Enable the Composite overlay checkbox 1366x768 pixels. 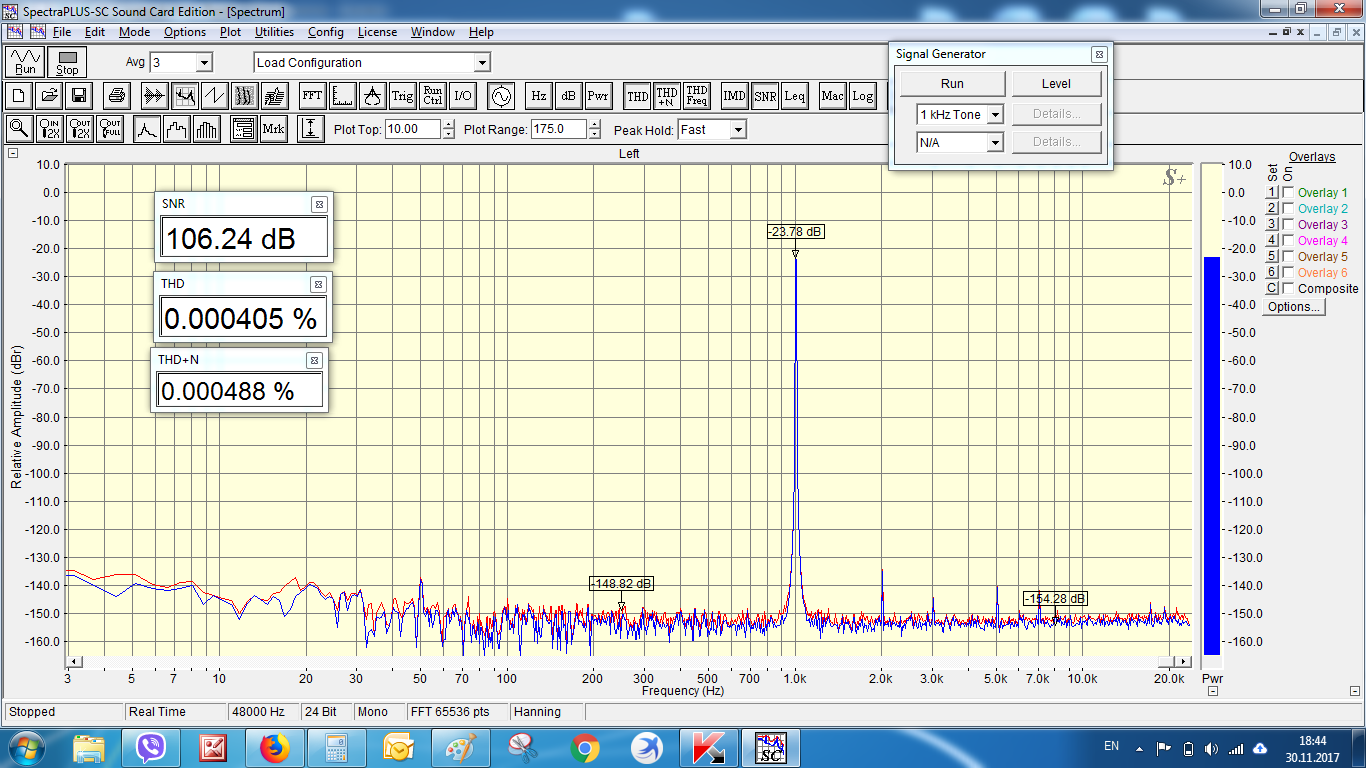point(1288,289)
